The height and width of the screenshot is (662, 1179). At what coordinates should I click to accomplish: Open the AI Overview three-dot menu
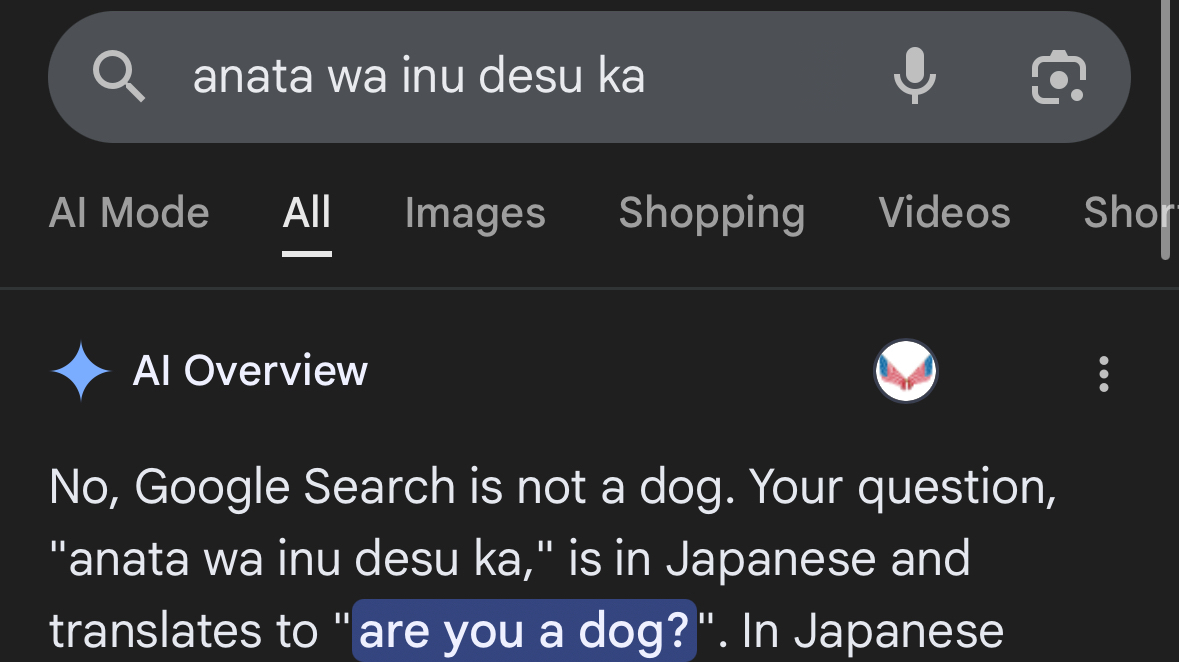[1103, 373]
